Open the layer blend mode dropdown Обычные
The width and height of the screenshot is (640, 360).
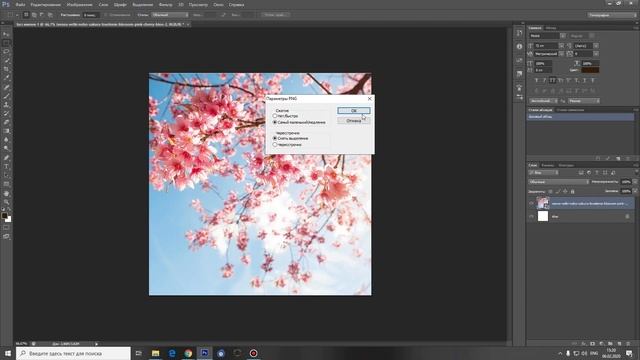coord(558,182)
